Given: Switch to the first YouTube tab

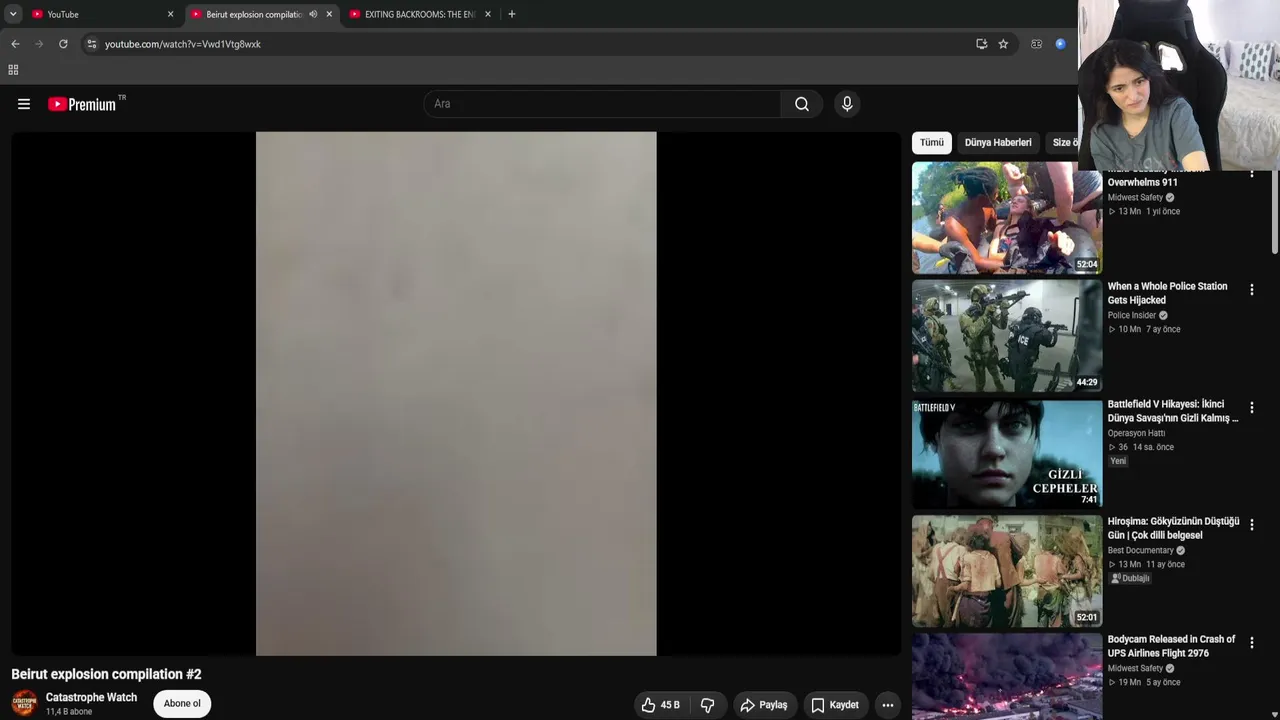Looking at the screenshot, I should tap(104, 14).
